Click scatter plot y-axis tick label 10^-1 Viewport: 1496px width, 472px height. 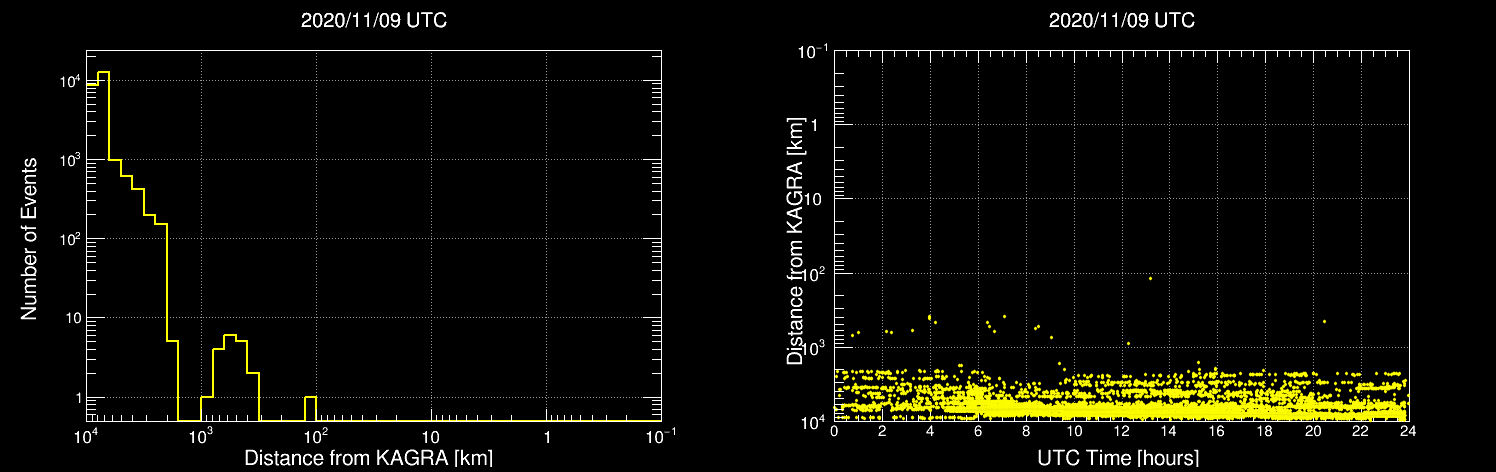812,50
